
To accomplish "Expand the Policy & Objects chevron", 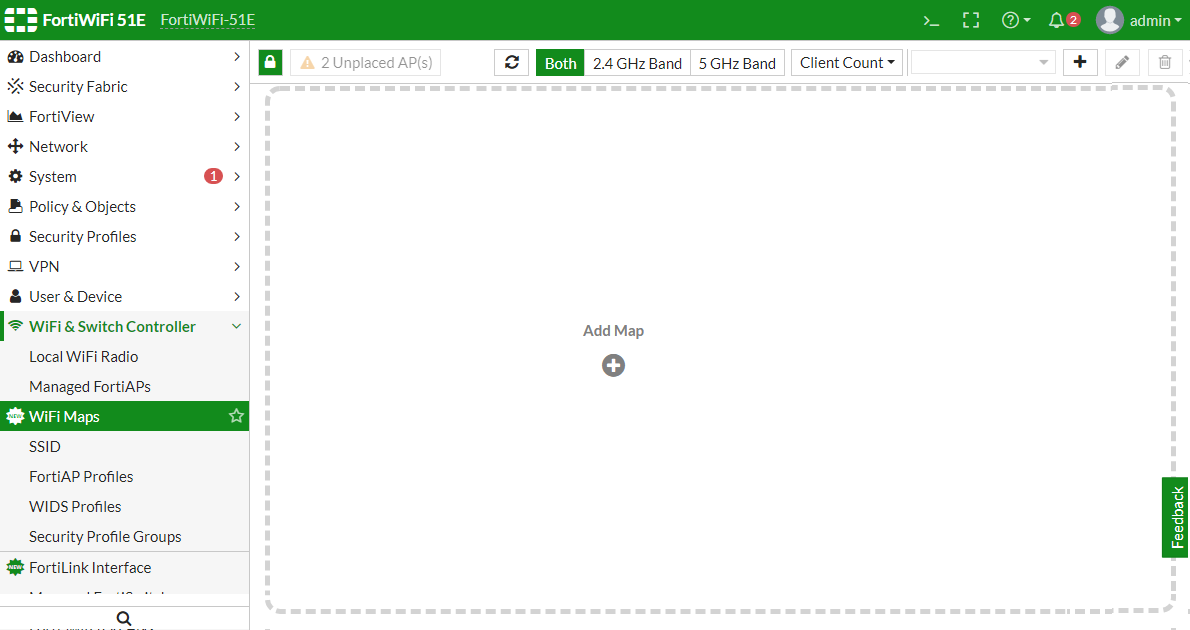I will click(x=237, y=206).
